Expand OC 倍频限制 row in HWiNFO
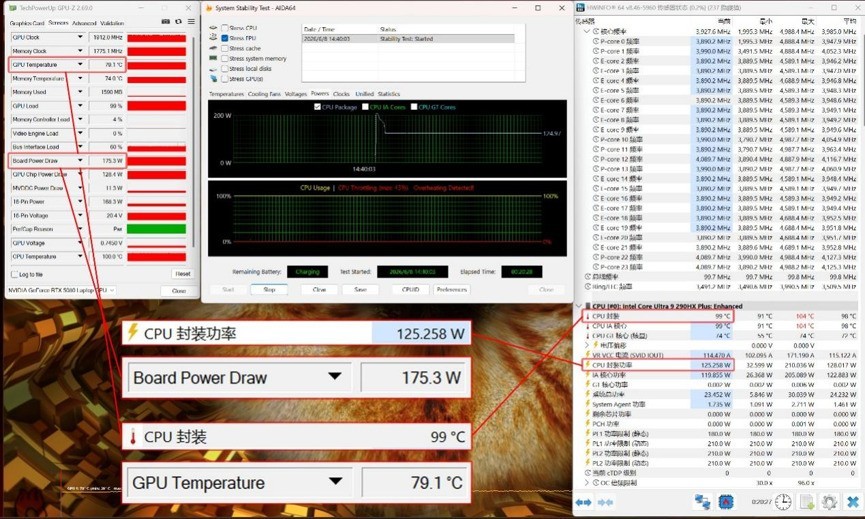 tap(586, 483)
